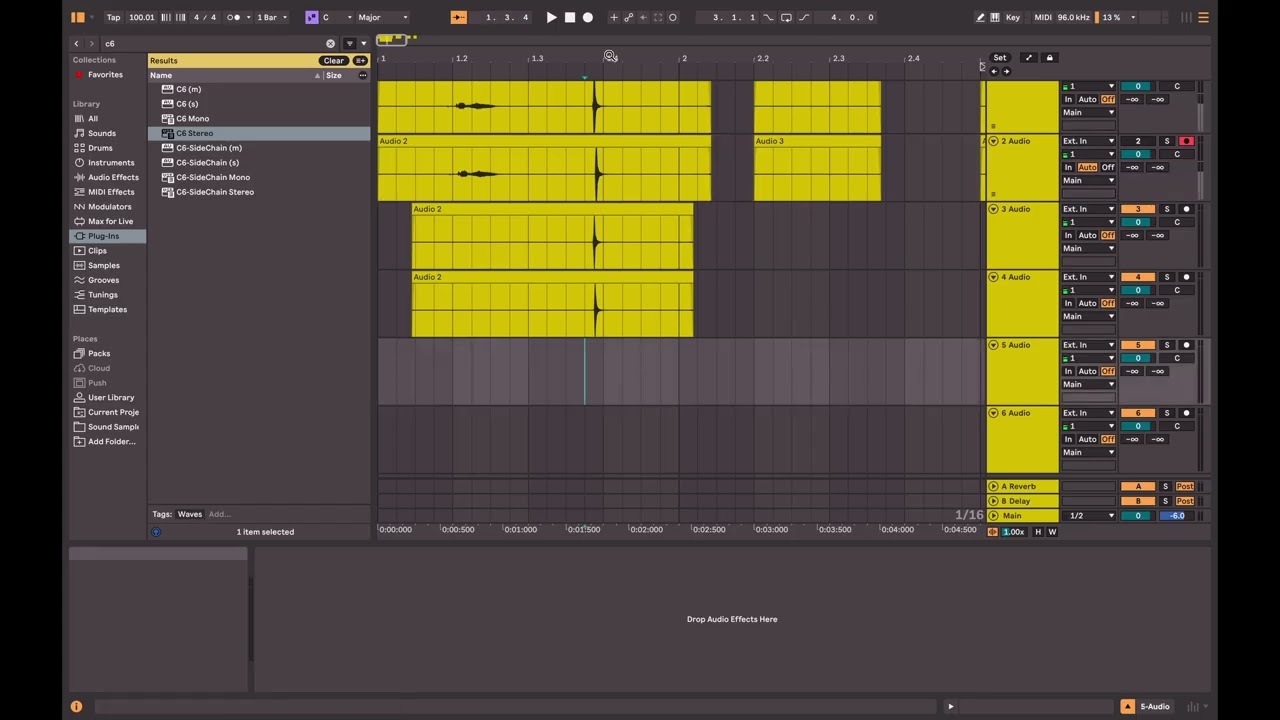Open the scale root note C dropdown

pyautogui.click(x=336, y=17)
